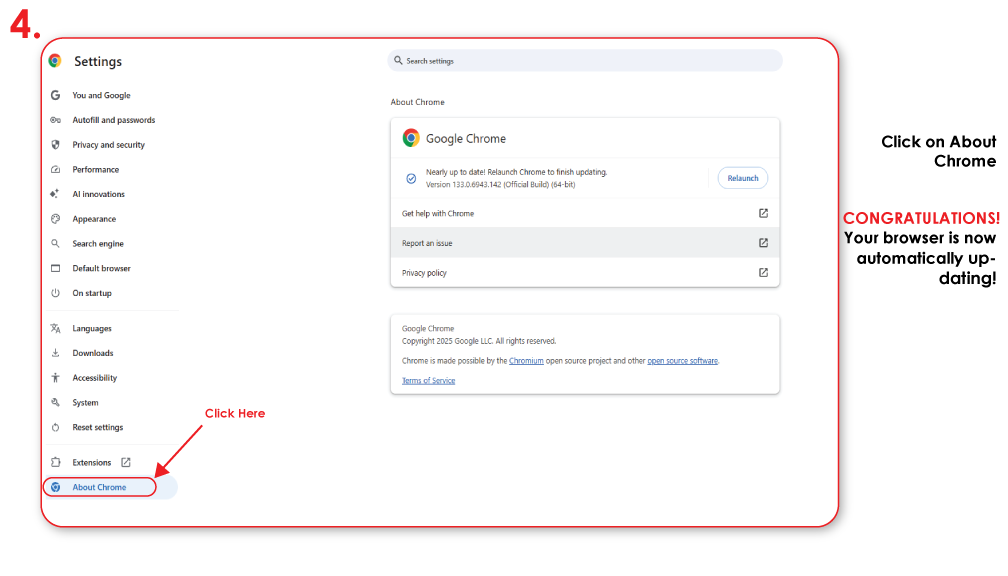Image resolution: width=1008 pixels, height=576 pixels.
Task: Click the Settings title text
Action: [98, 62]
